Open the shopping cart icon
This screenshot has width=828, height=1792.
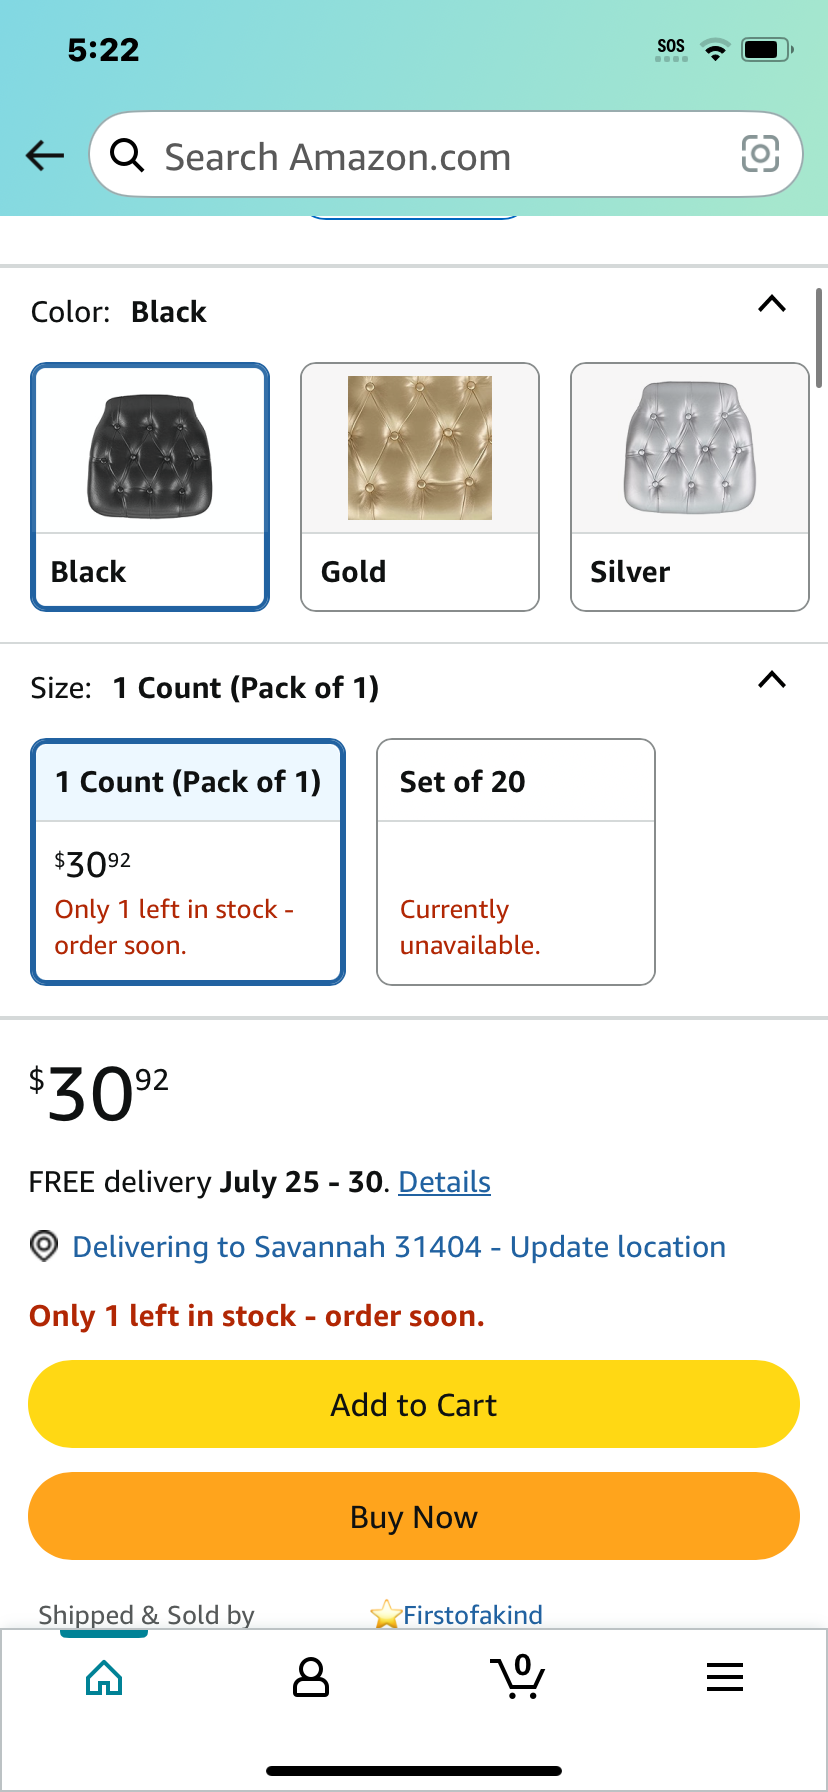tap(518, 1676)
